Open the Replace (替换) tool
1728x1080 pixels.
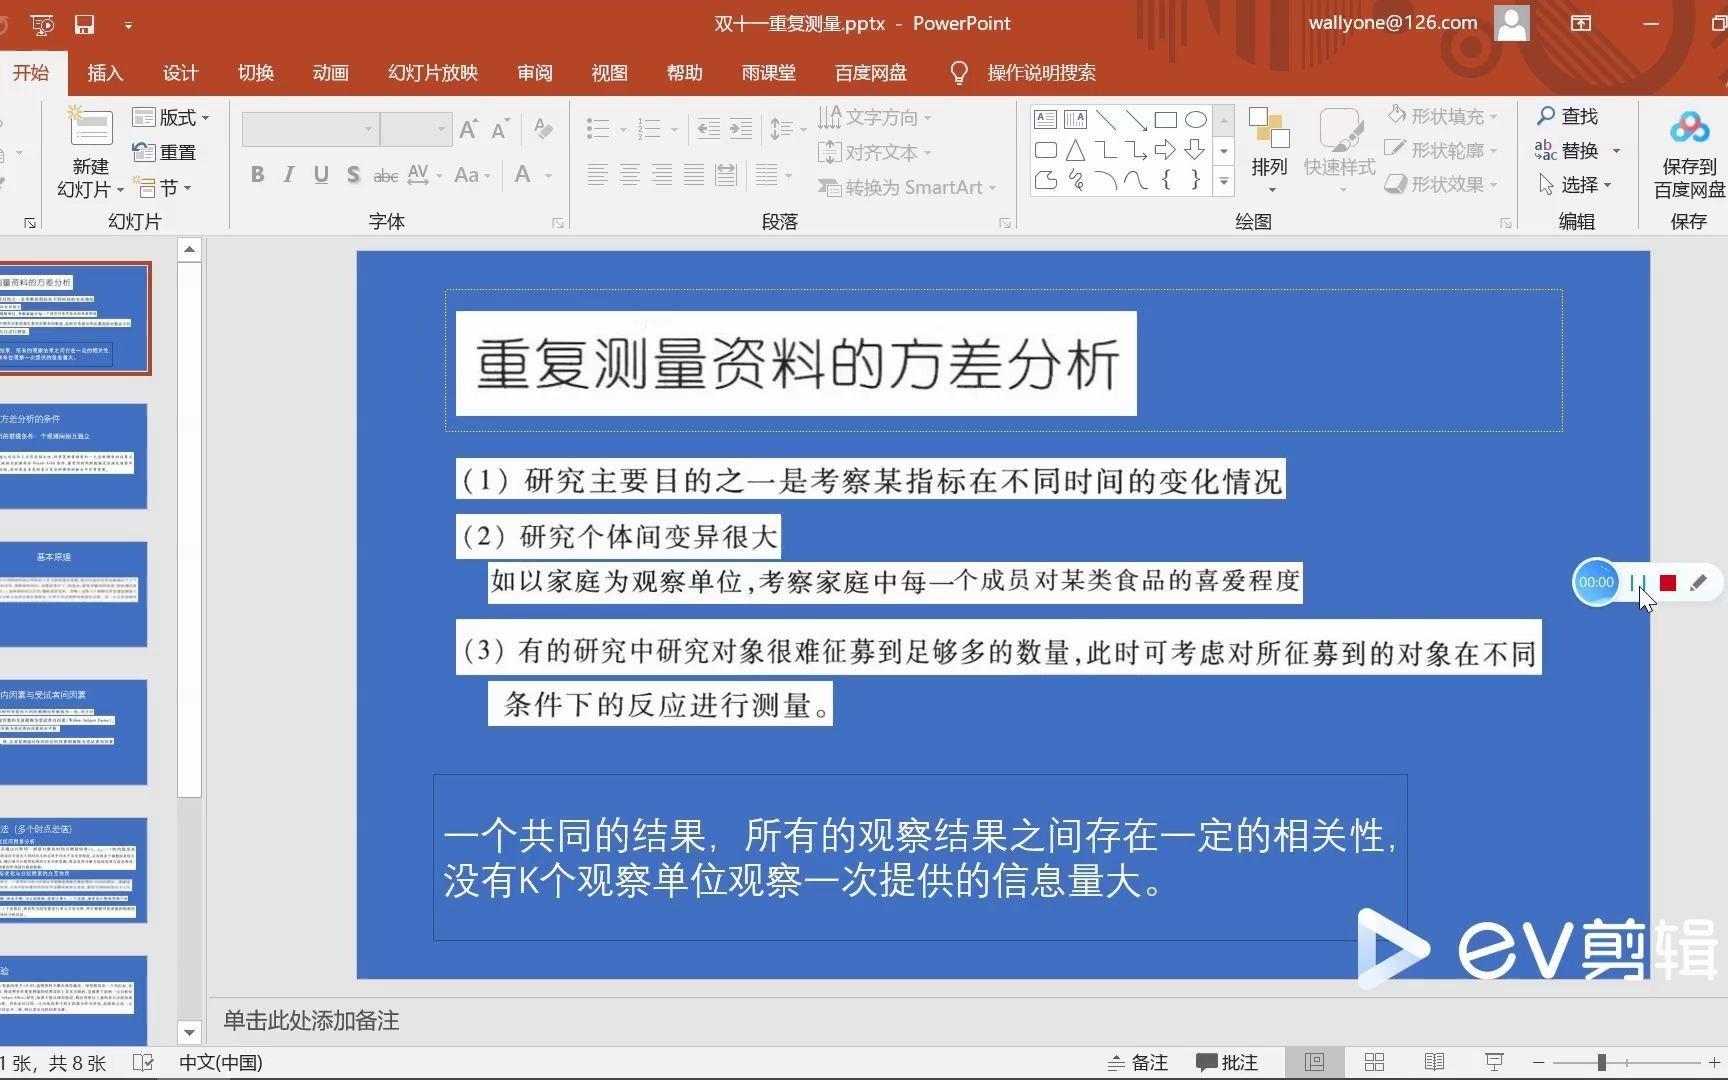click(x=1577, y=150)
